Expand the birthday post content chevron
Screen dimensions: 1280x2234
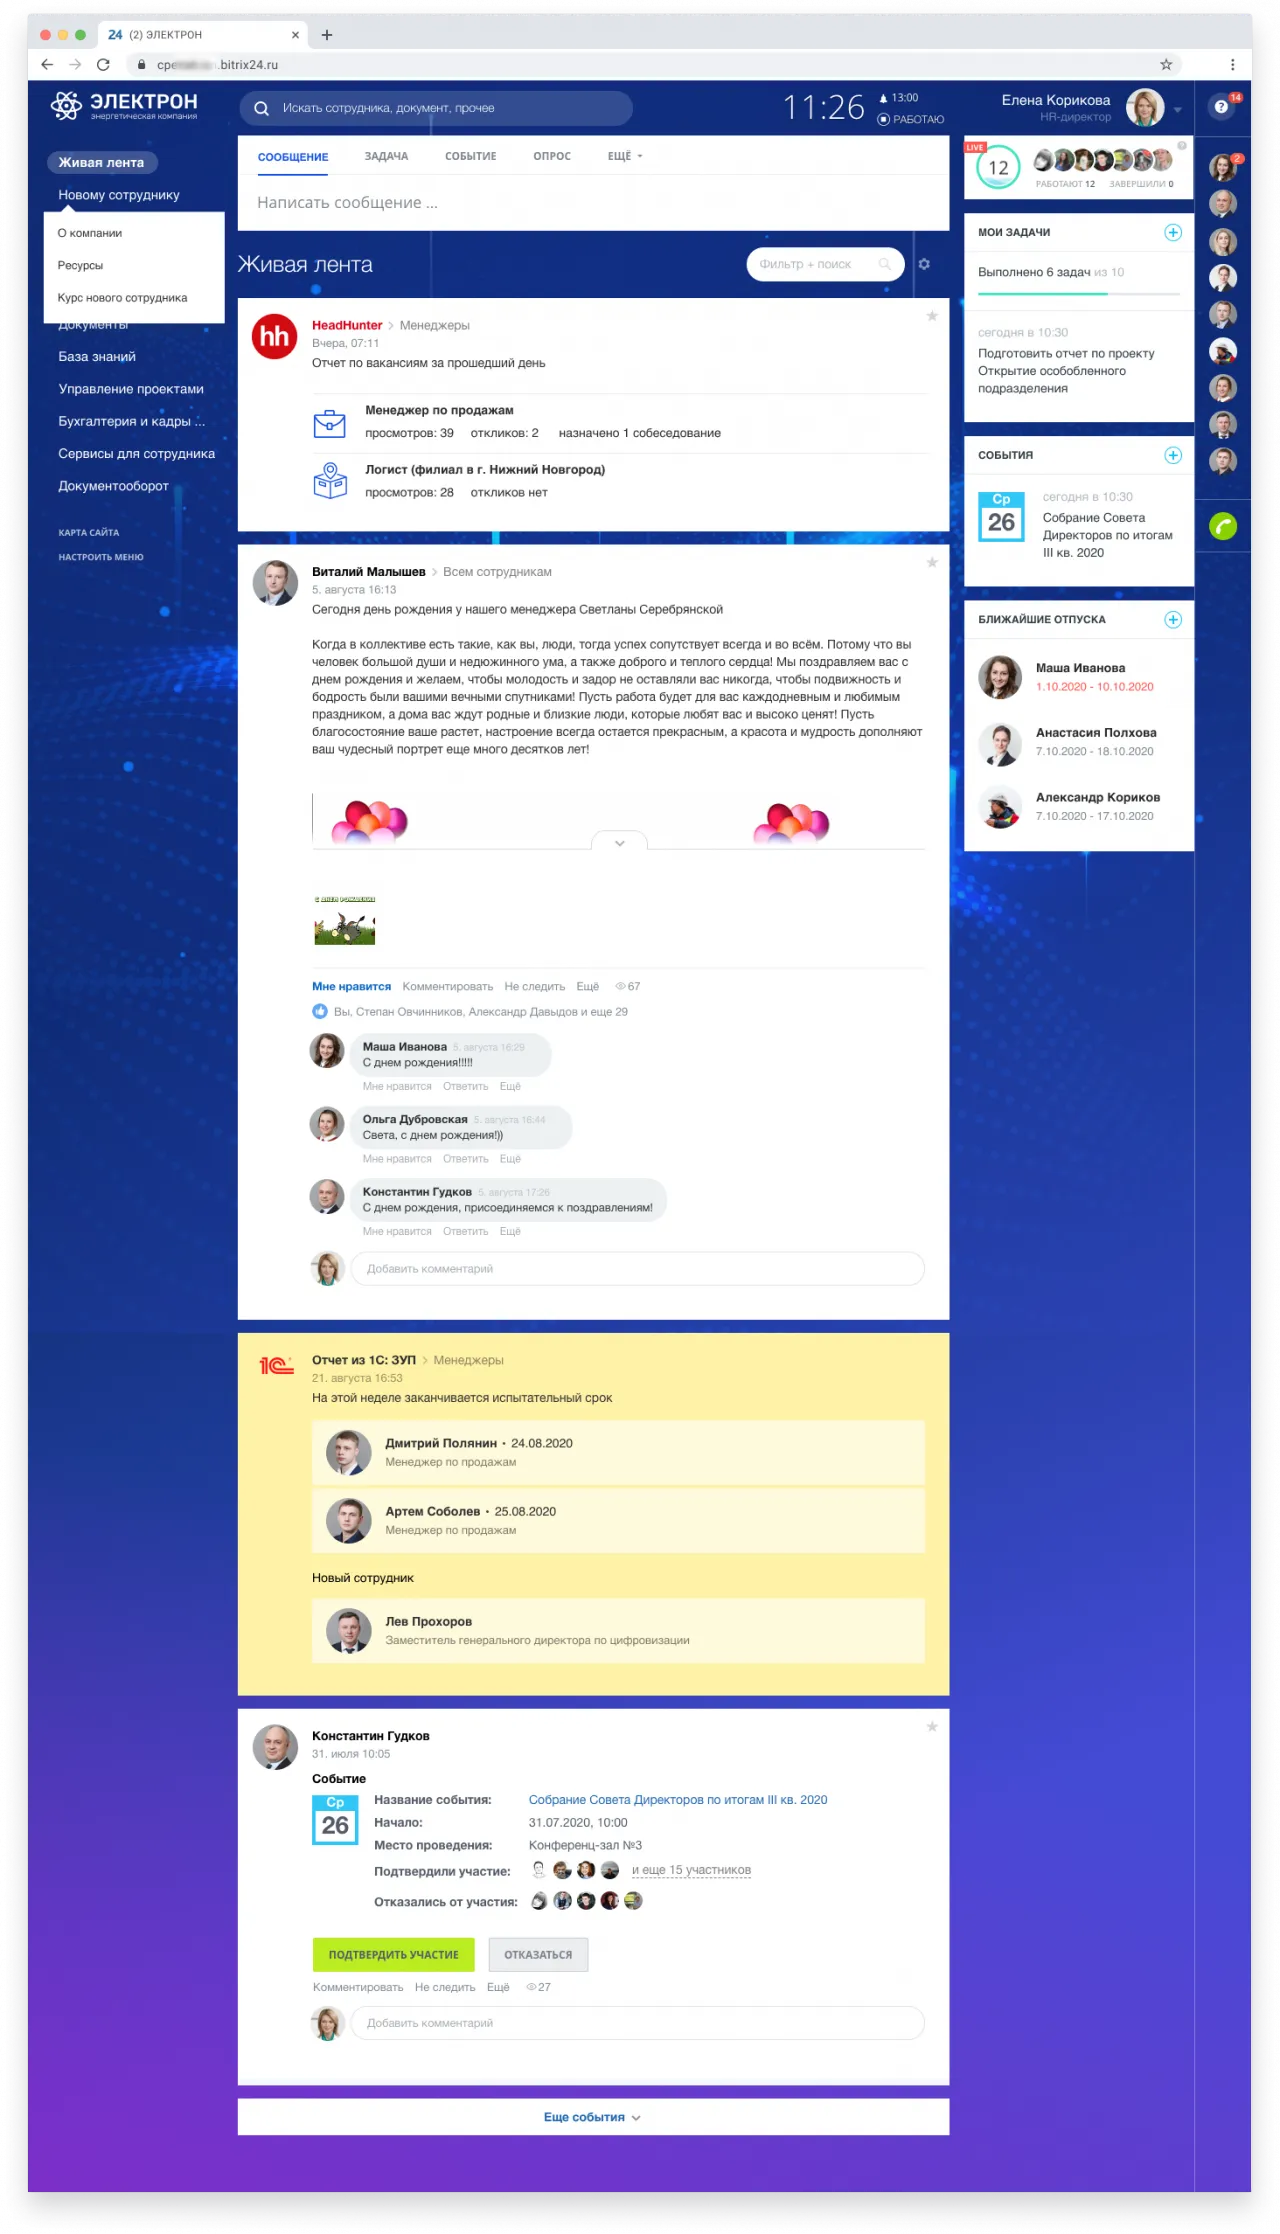[x=619, y=843]
